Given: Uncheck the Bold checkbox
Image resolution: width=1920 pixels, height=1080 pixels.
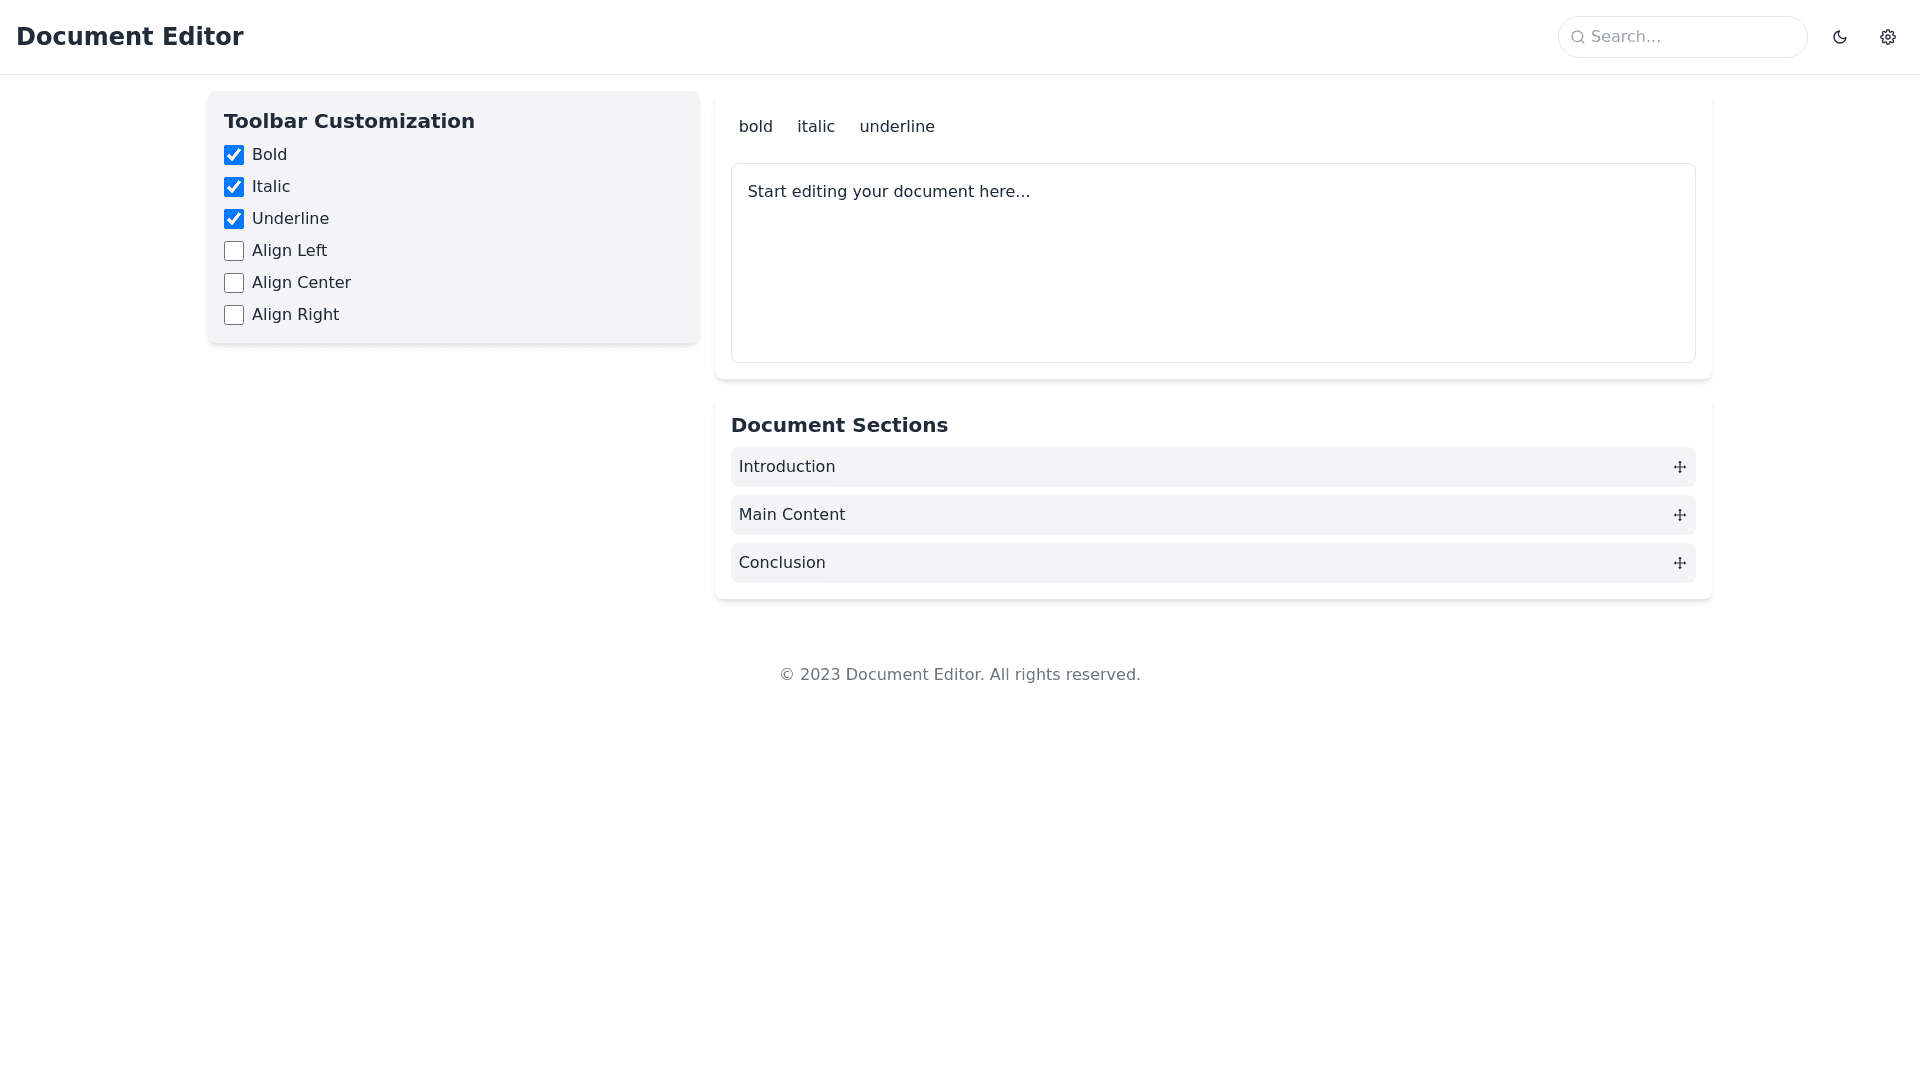Looking at the screenshot, I should pos(234,155).
